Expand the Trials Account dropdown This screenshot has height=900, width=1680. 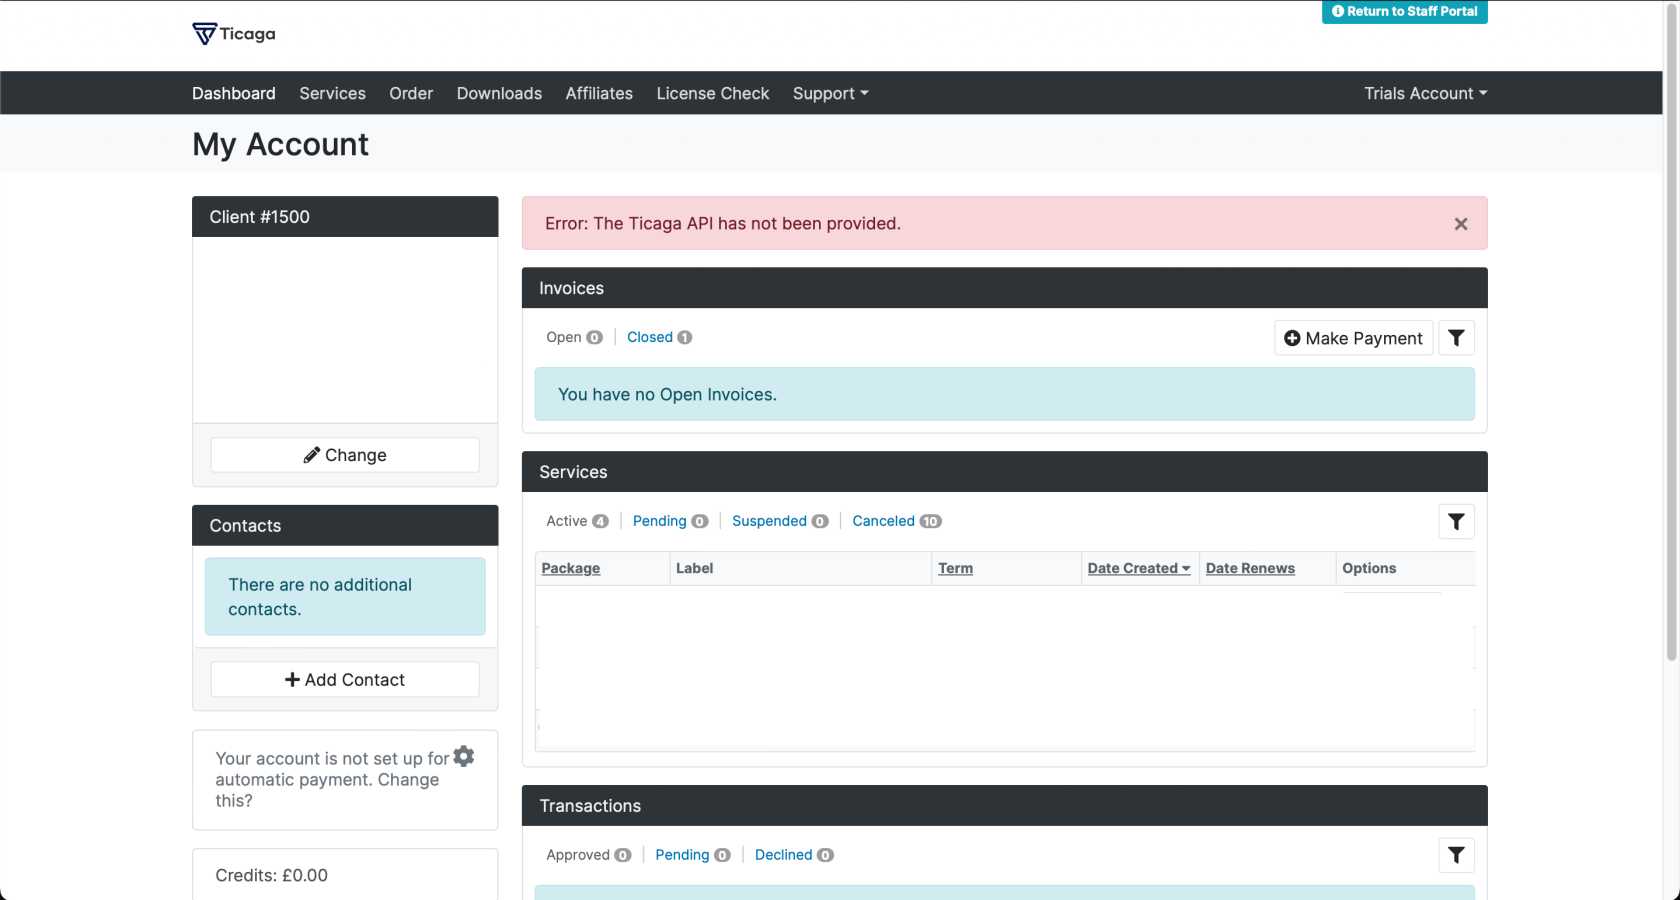1425,93
